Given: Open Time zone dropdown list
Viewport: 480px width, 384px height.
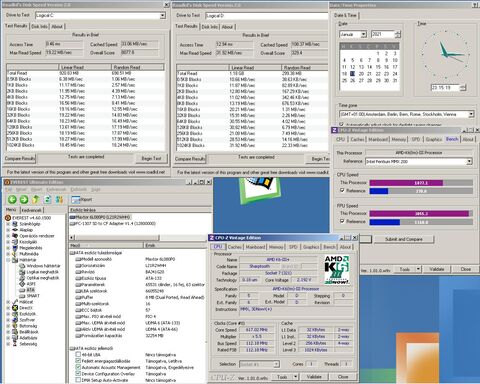Looking at the screenshot, I should pyautogui.click(x=471, y=114).
